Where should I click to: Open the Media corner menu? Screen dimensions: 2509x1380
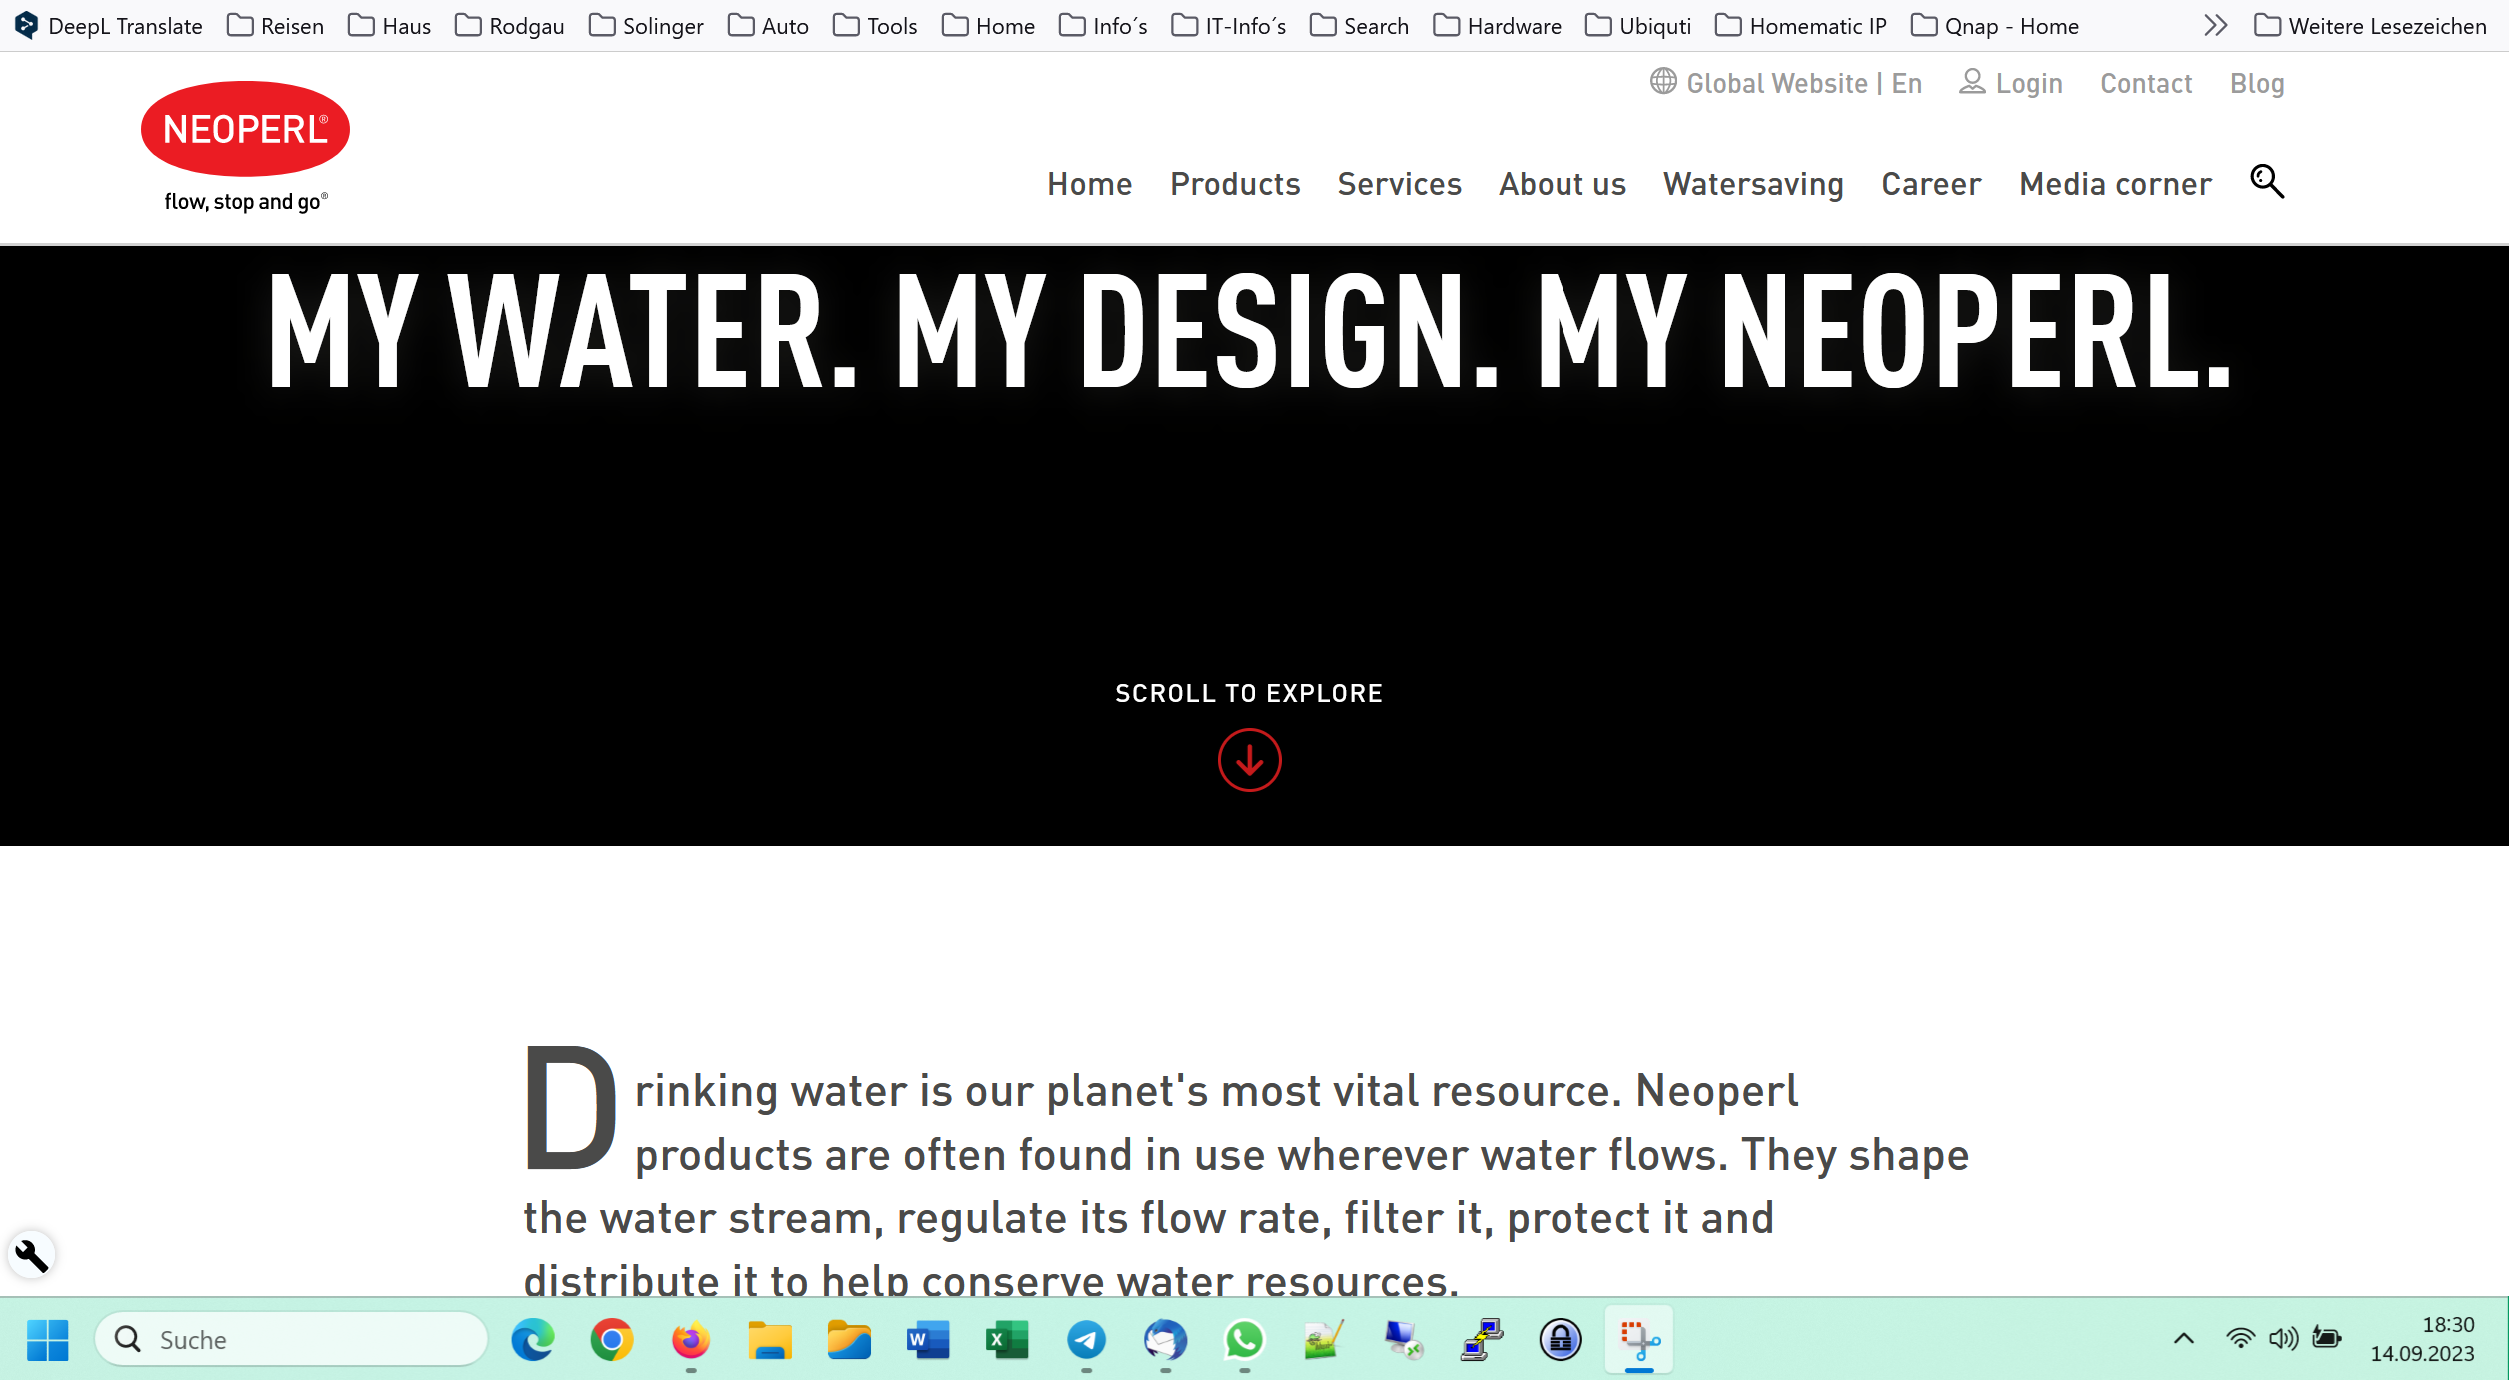coord(2115,184)
